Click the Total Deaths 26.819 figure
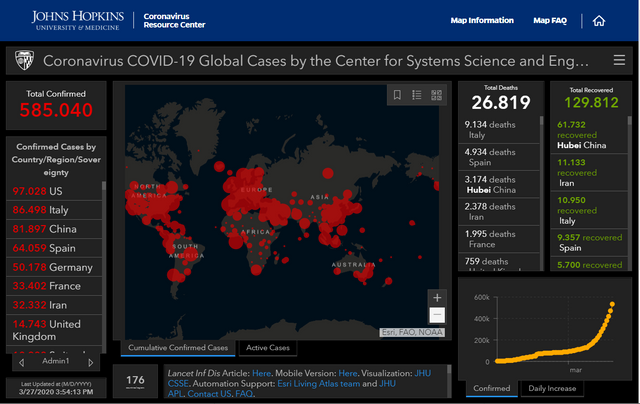 coord(501,102)
